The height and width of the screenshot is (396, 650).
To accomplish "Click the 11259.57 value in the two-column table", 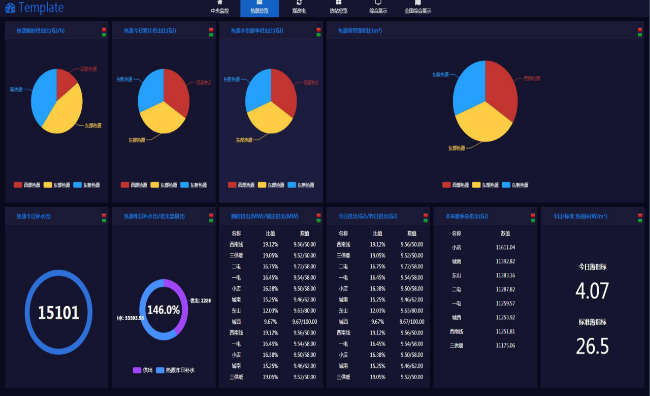I will (505, 304).
